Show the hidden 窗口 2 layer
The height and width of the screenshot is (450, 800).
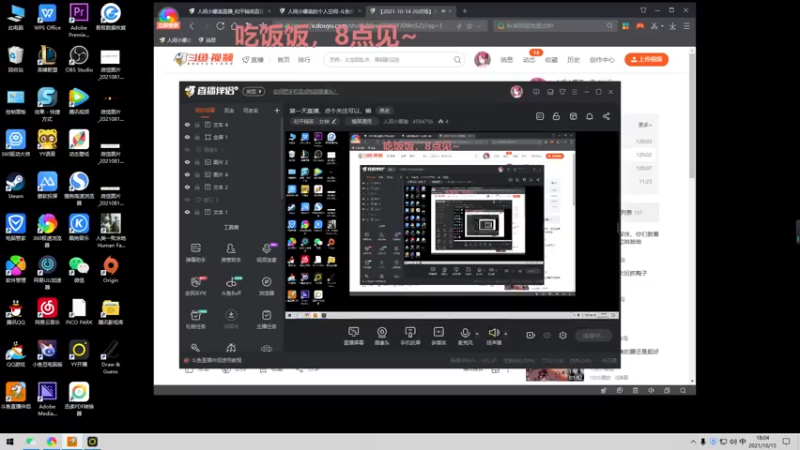click(x=187, y=199)
